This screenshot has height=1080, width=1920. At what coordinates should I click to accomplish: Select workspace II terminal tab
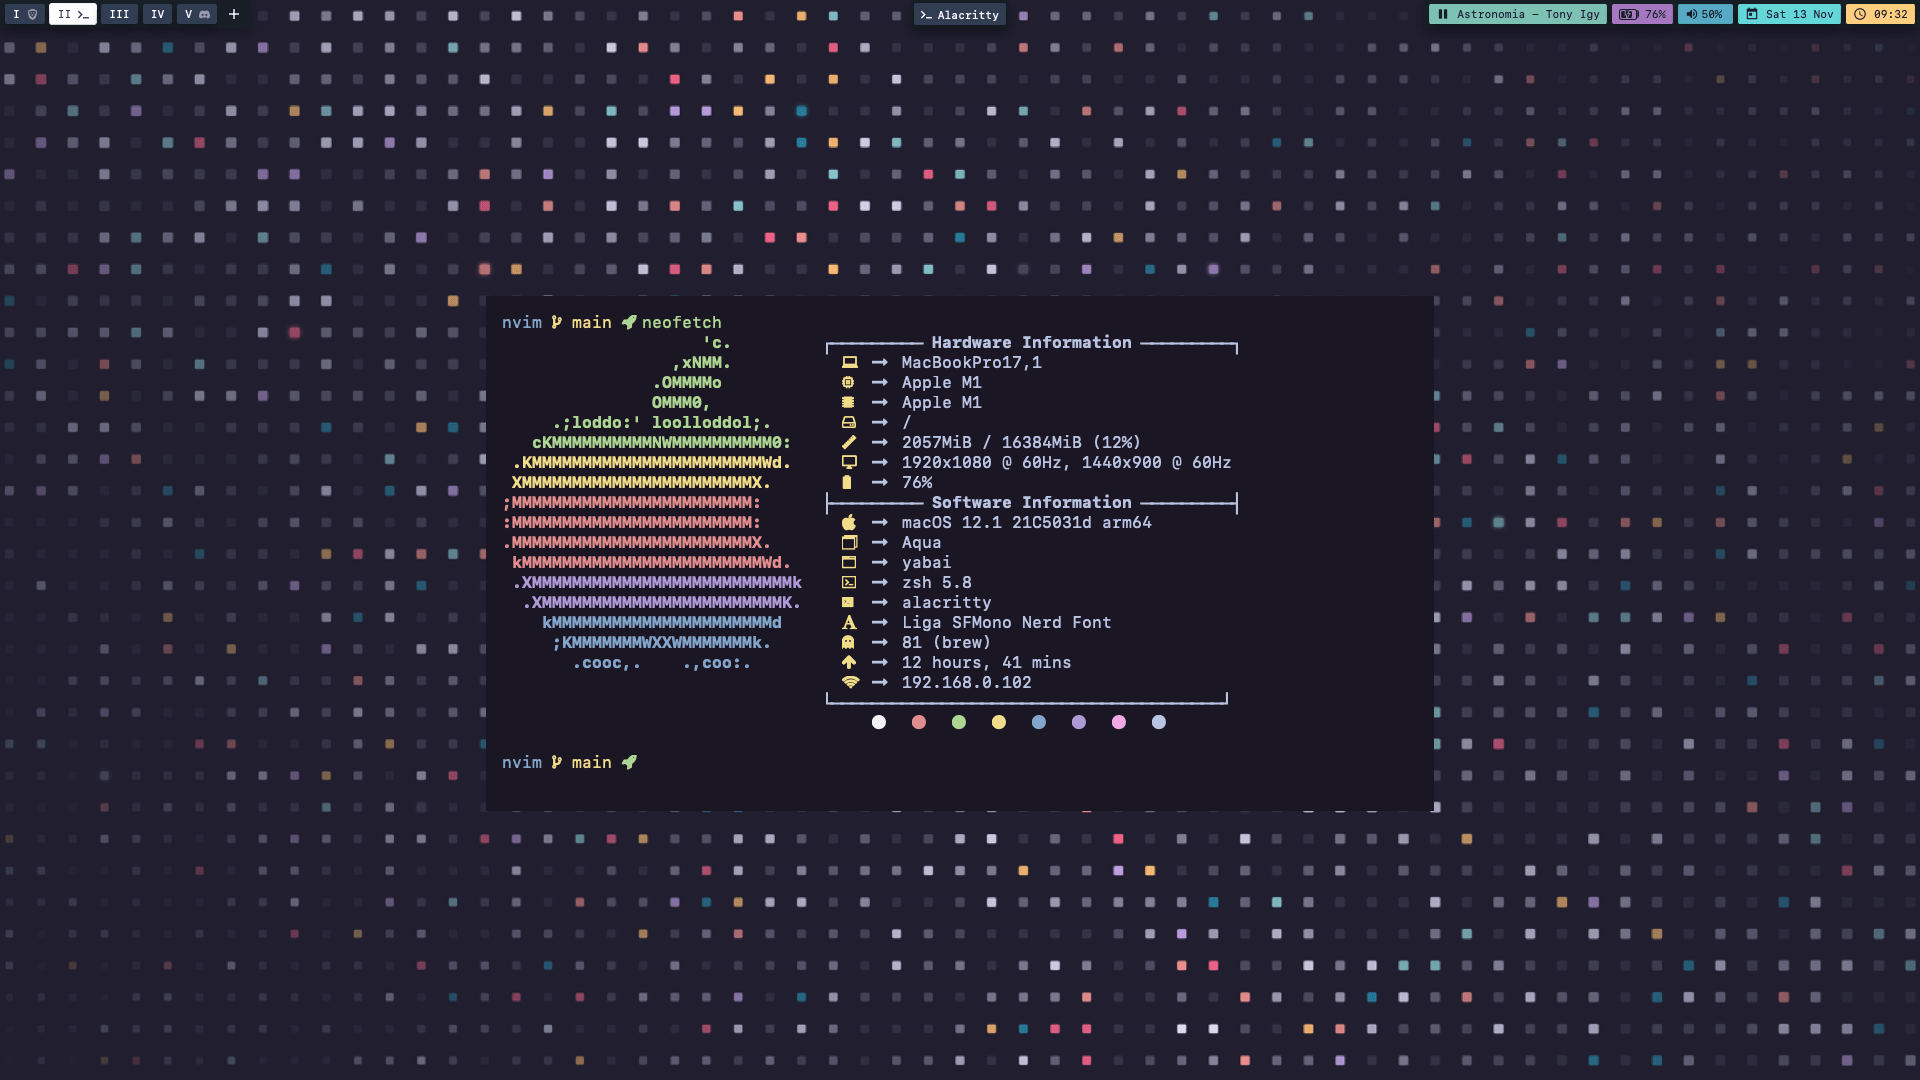point(73,14)
